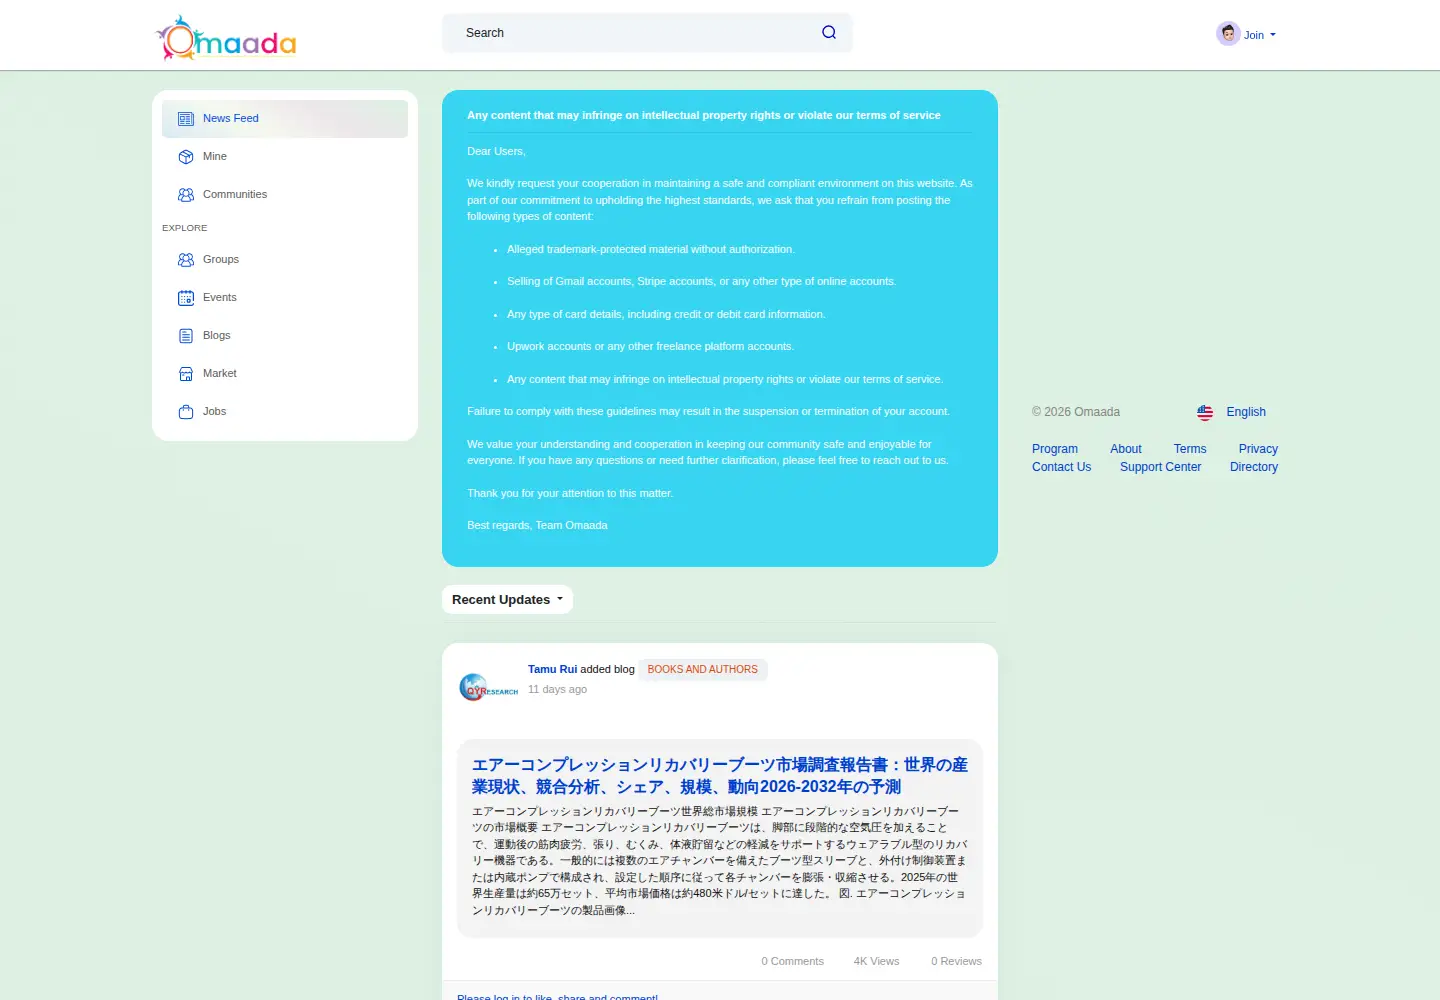Open Tamu Rui's profile link
The height and width of the screenshot is (1000, 1440).
552,669
